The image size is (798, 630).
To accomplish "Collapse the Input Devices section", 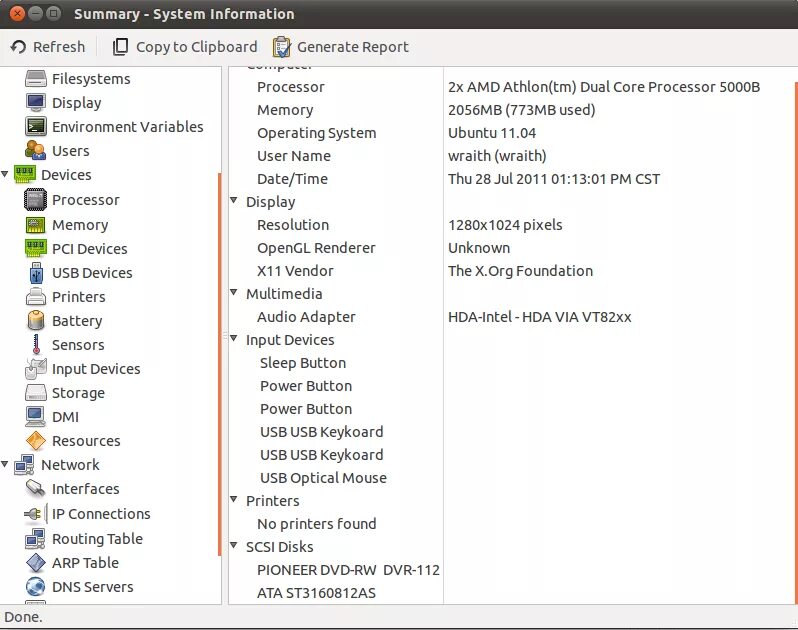I will pos(234,340).
